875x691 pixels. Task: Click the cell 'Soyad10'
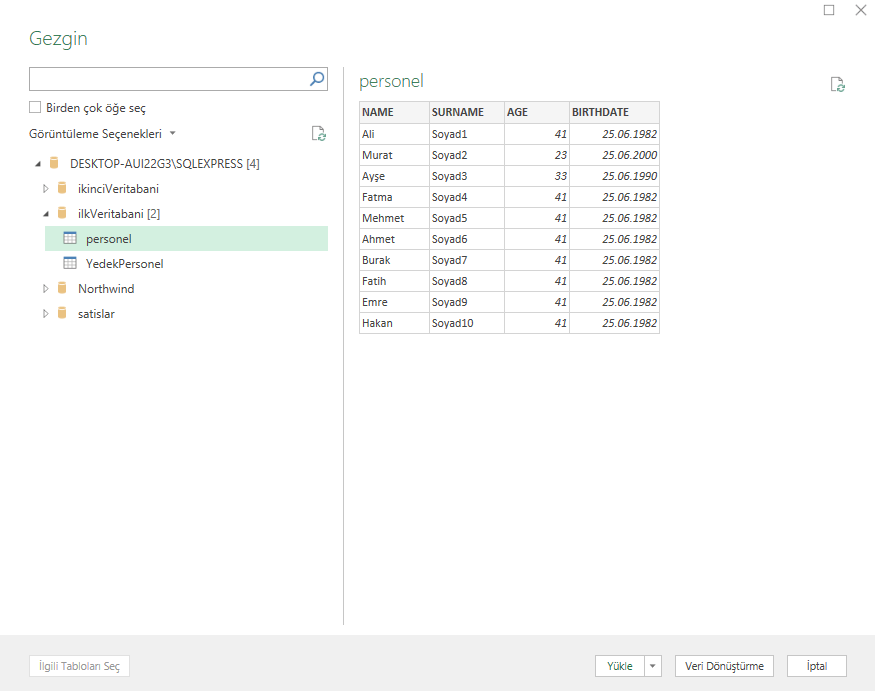[467, 323]
